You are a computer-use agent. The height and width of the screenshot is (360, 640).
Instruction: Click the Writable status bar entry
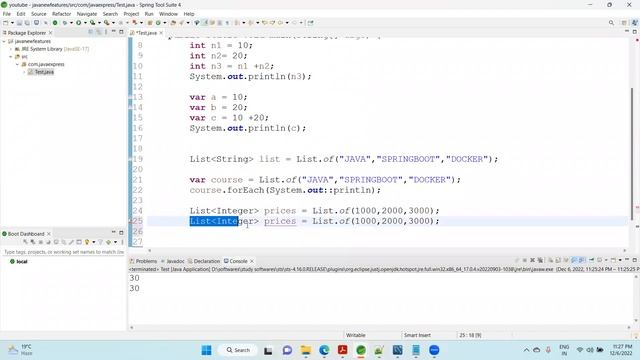point(356,335)
